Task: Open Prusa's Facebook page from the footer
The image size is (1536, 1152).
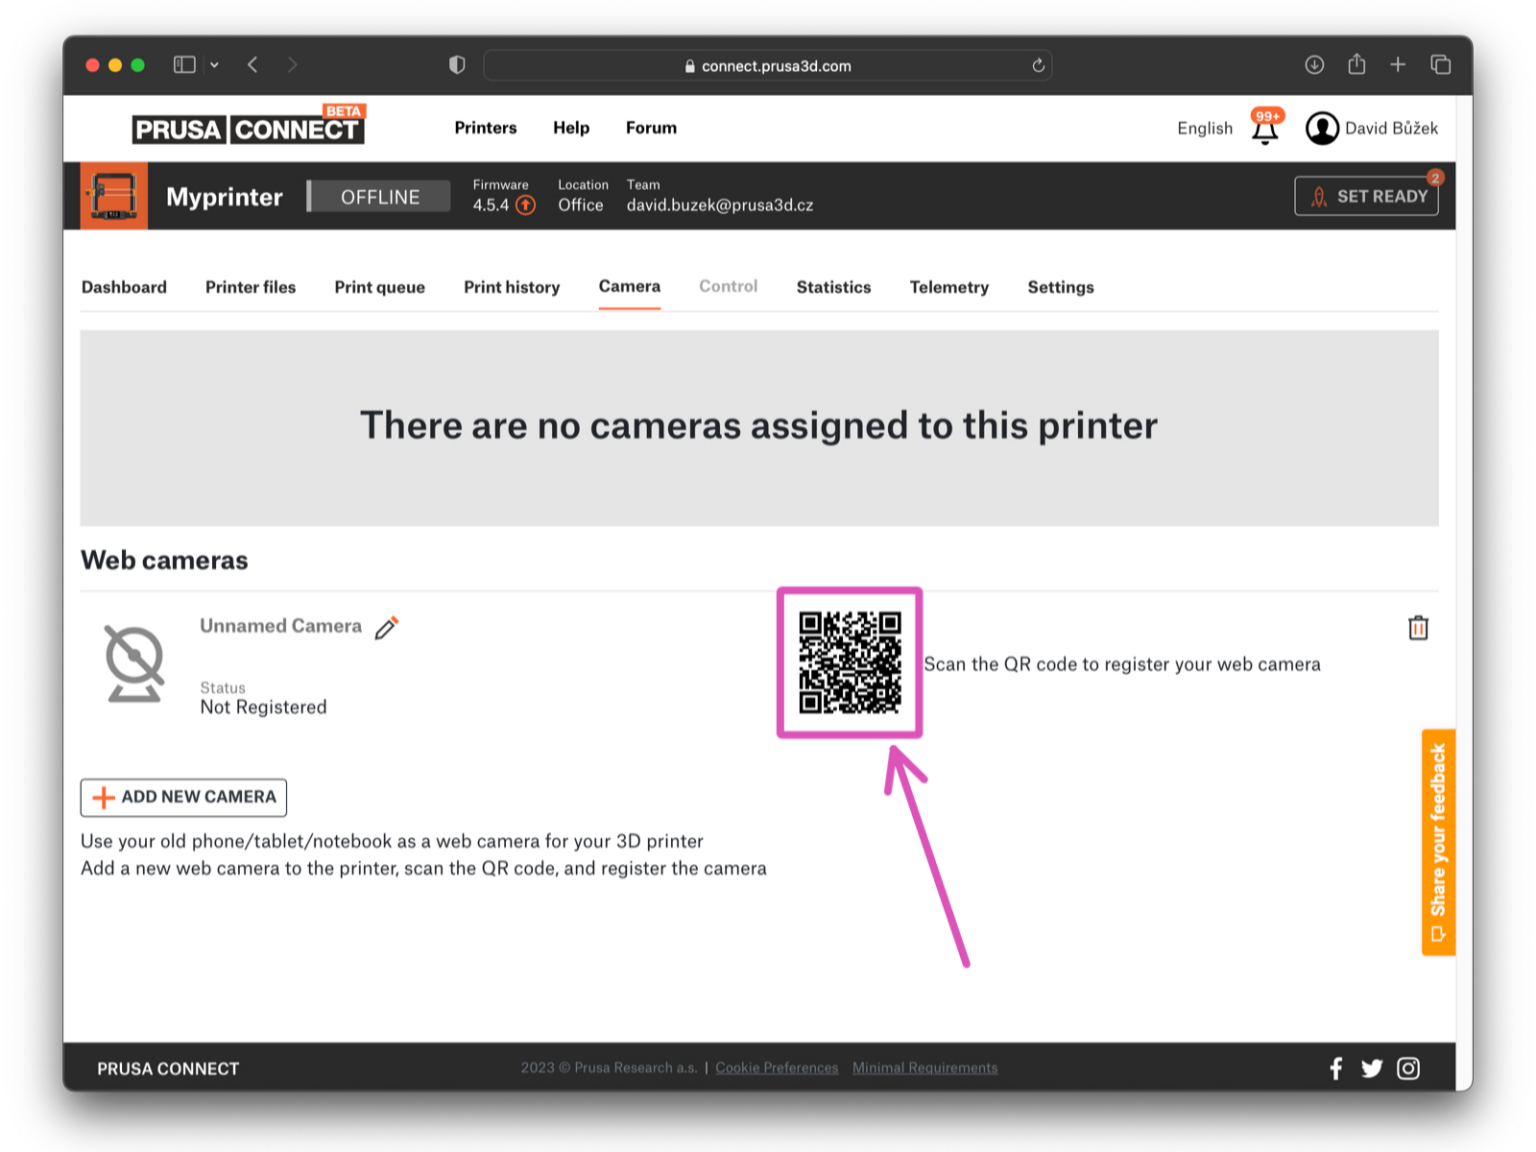Action: coord(1336,1068)
